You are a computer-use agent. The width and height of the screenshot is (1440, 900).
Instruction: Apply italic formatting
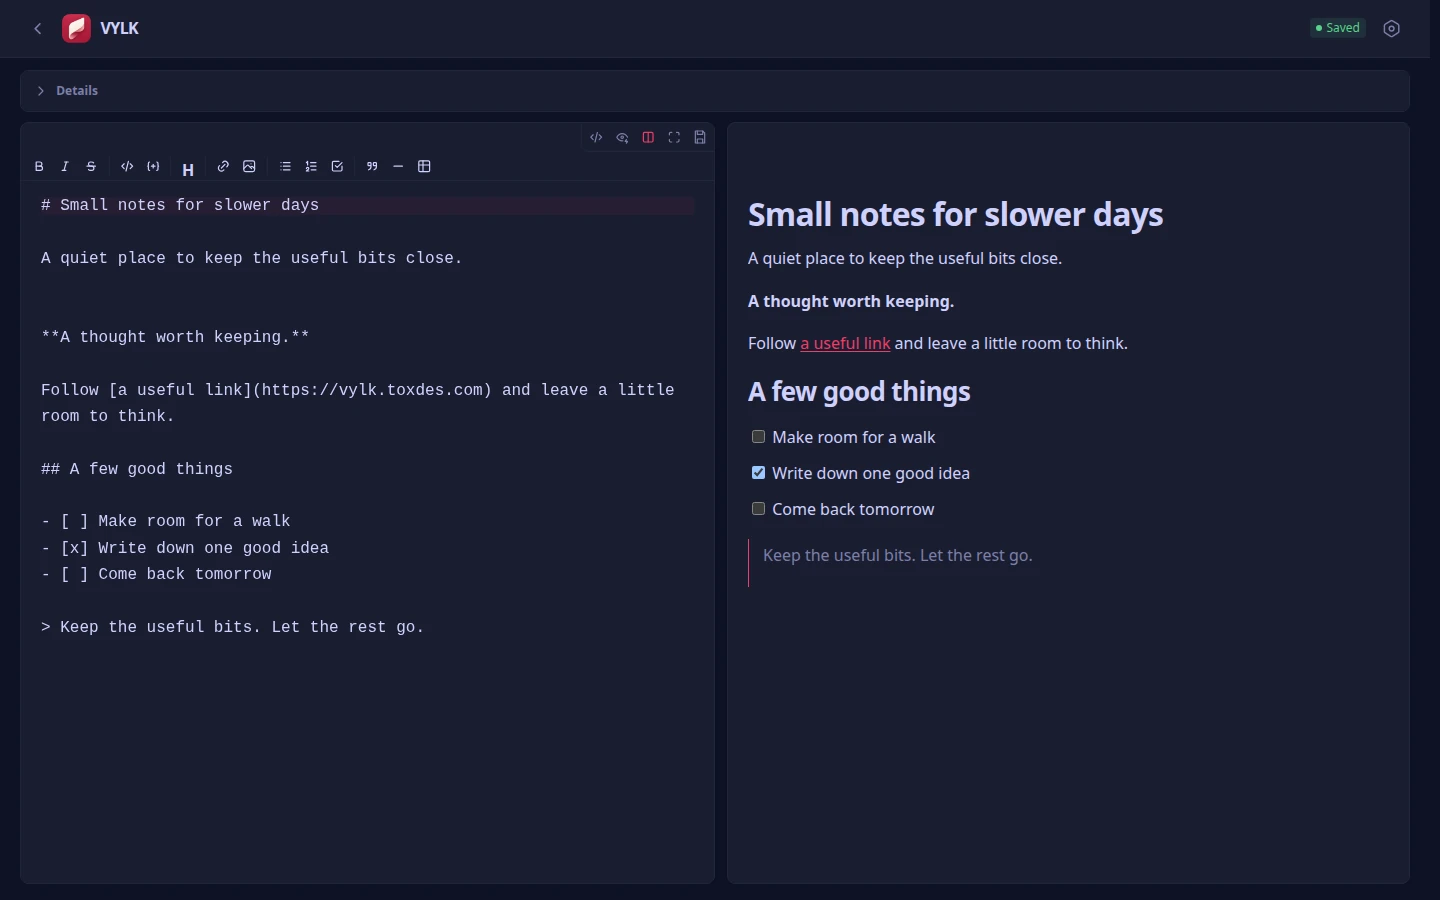tap(65, 167)
